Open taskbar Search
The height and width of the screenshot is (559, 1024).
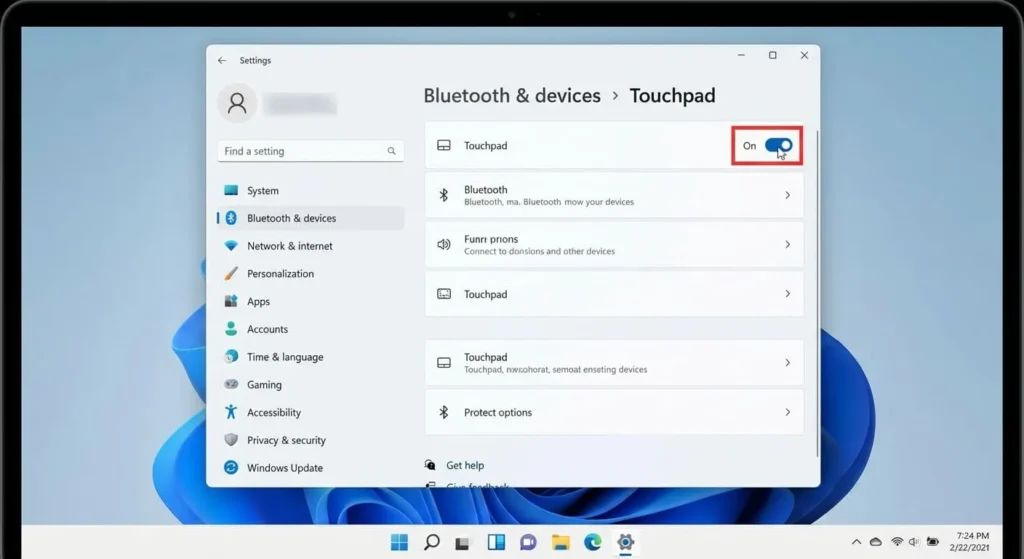coord(432,542)
